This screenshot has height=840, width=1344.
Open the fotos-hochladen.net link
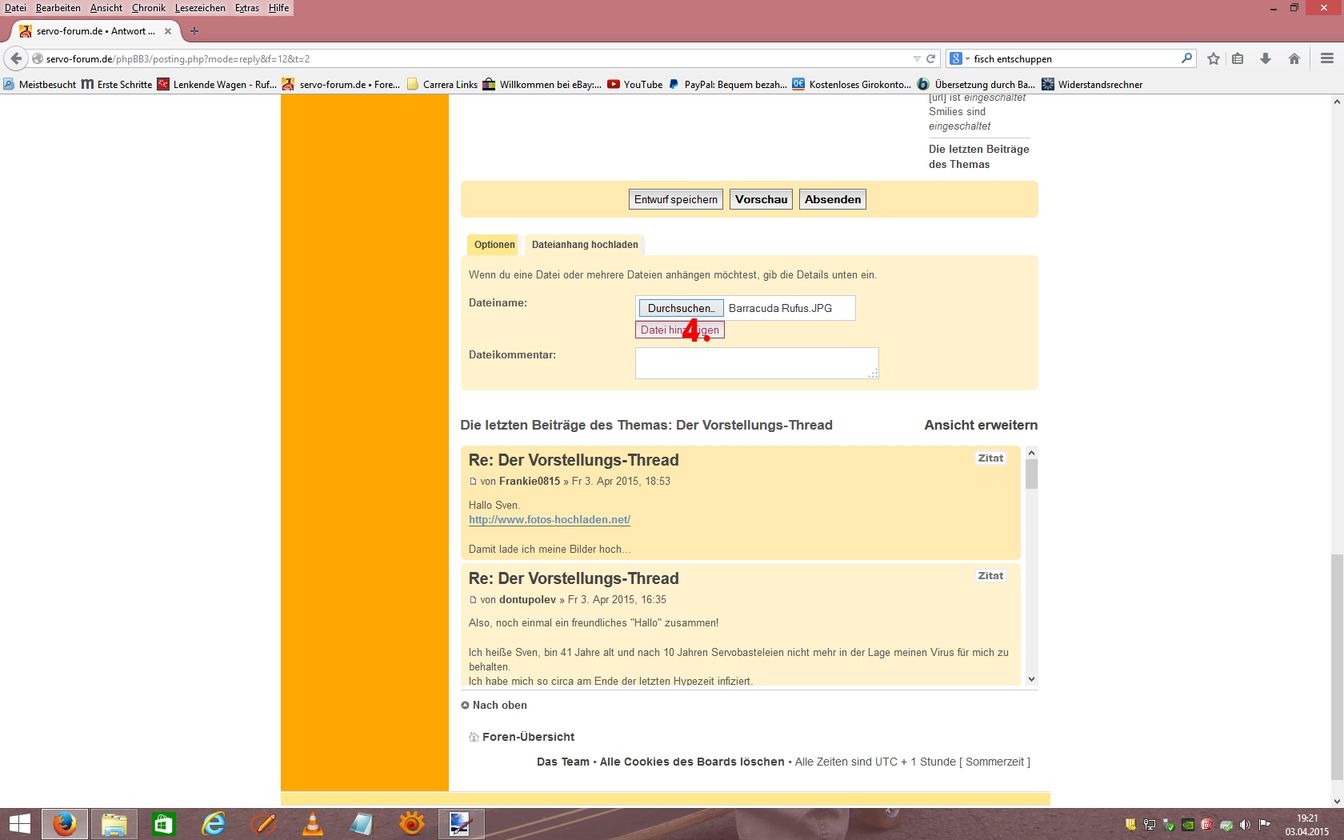tap(549, 520)
